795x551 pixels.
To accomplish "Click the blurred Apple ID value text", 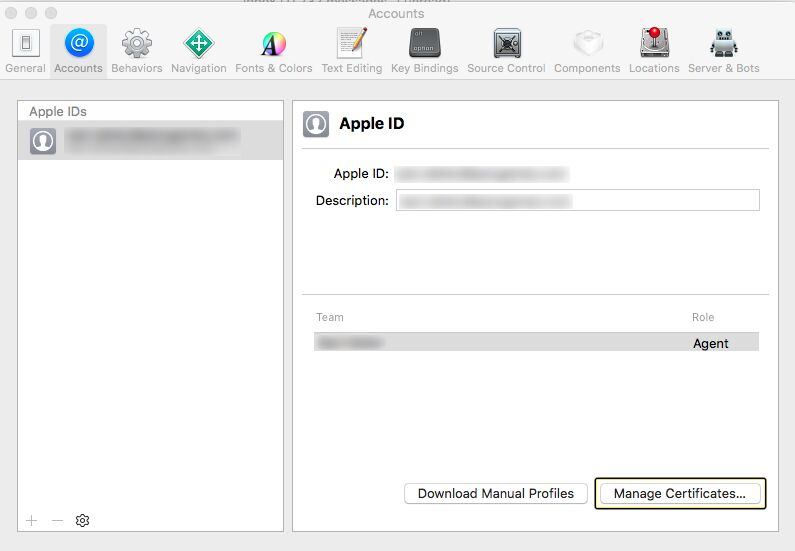I will (x=482, y=174).
